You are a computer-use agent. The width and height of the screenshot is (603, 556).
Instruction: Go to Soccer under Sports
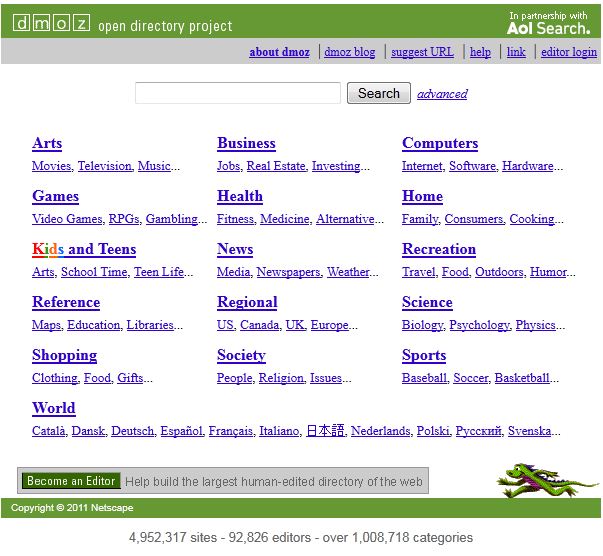(x=470, y=378)
